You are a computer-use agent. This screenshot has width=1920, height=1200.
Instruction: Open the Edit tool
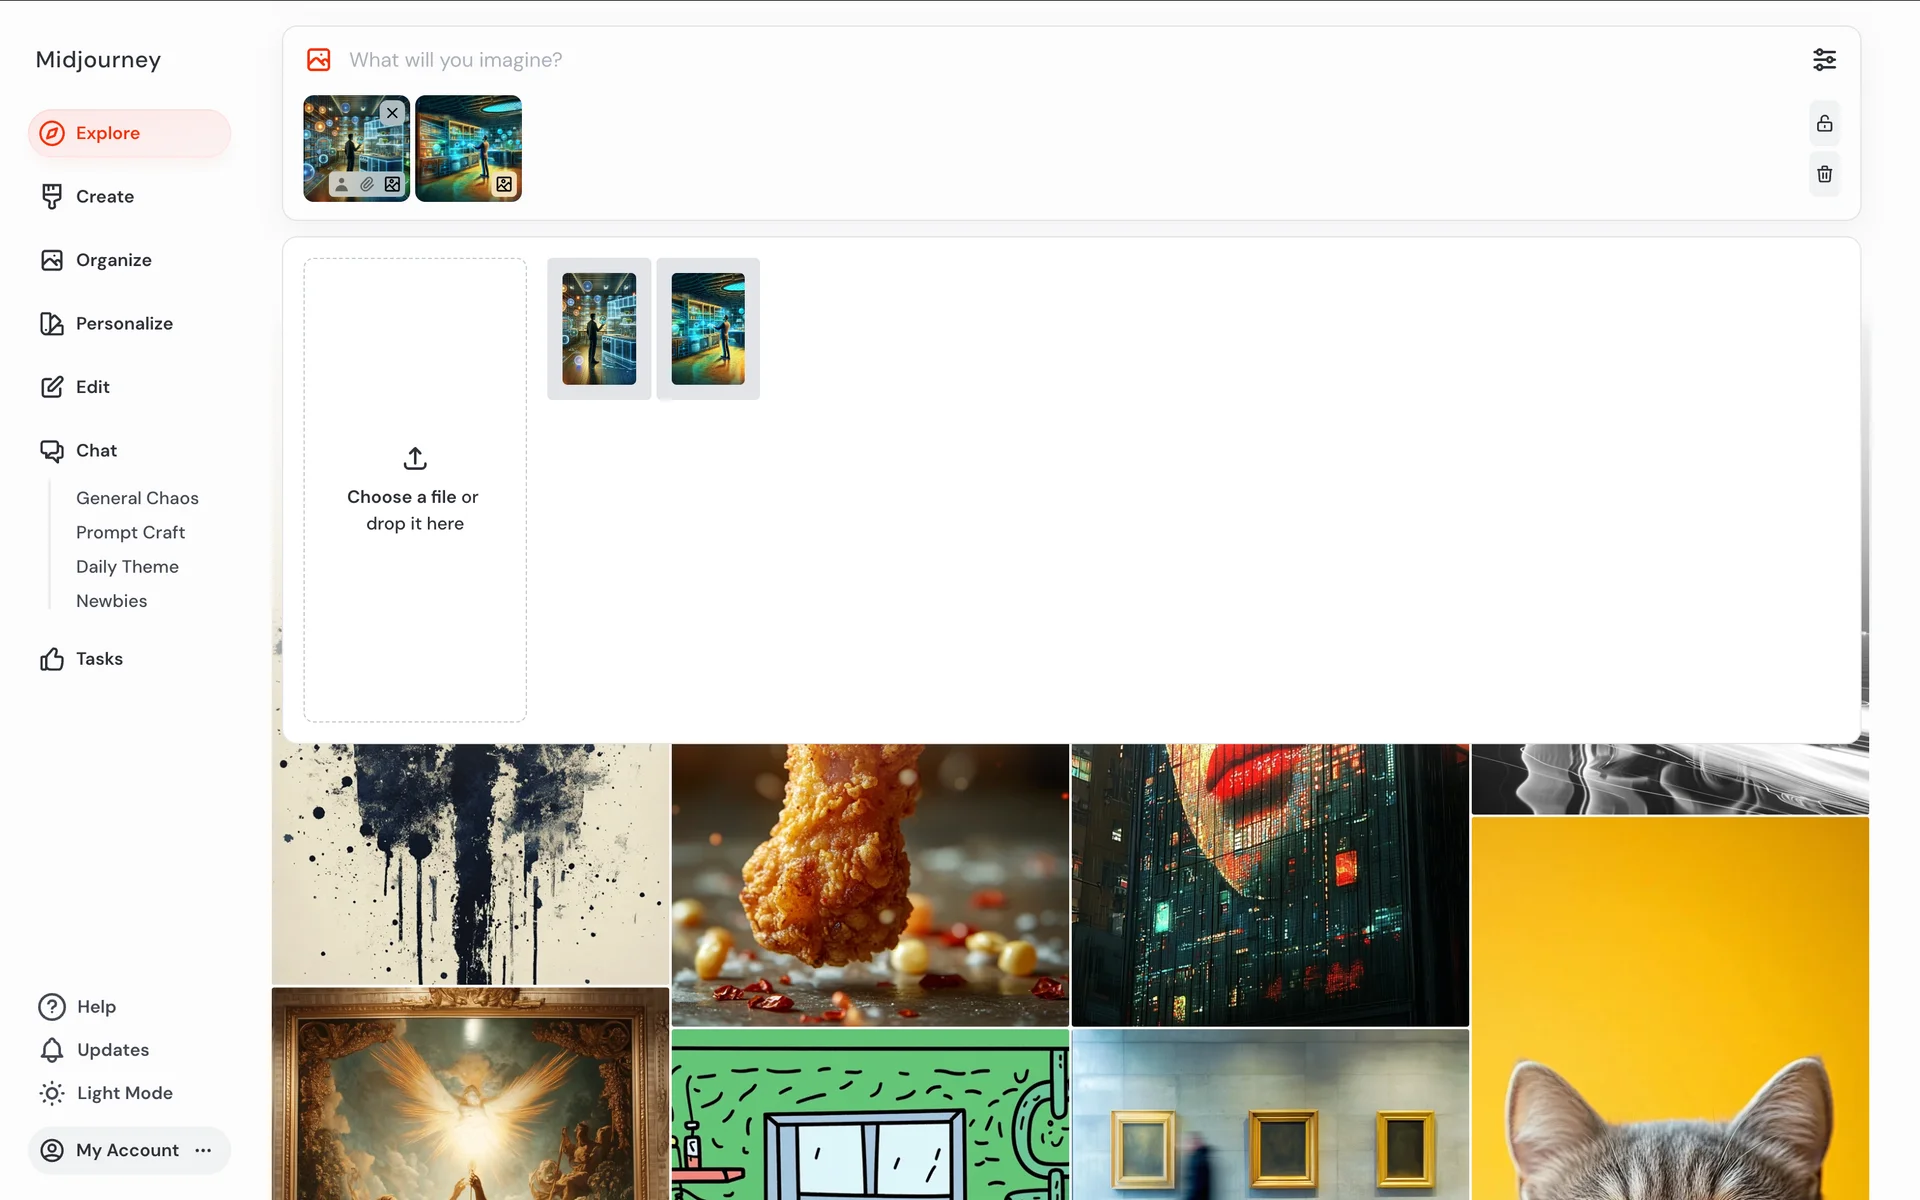(92, 387)
